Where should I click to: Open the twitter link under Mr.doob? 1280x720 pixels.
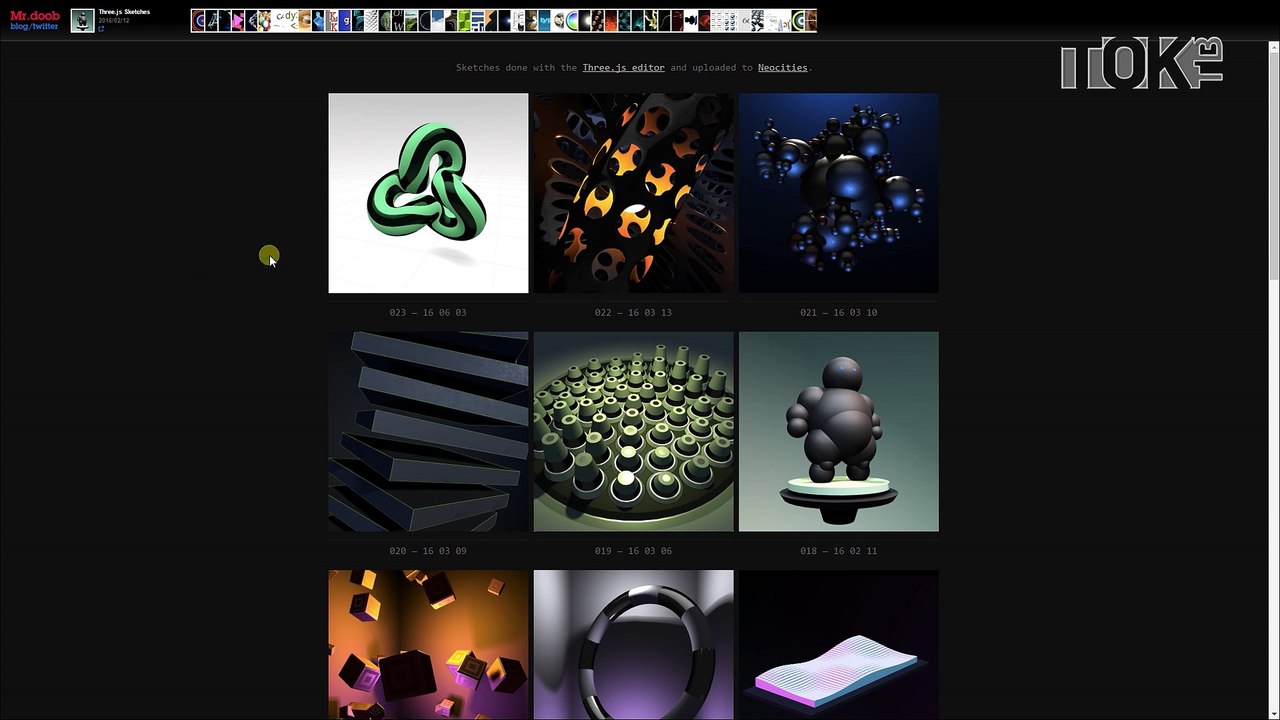pyautogui.click(x=45, y=27)
